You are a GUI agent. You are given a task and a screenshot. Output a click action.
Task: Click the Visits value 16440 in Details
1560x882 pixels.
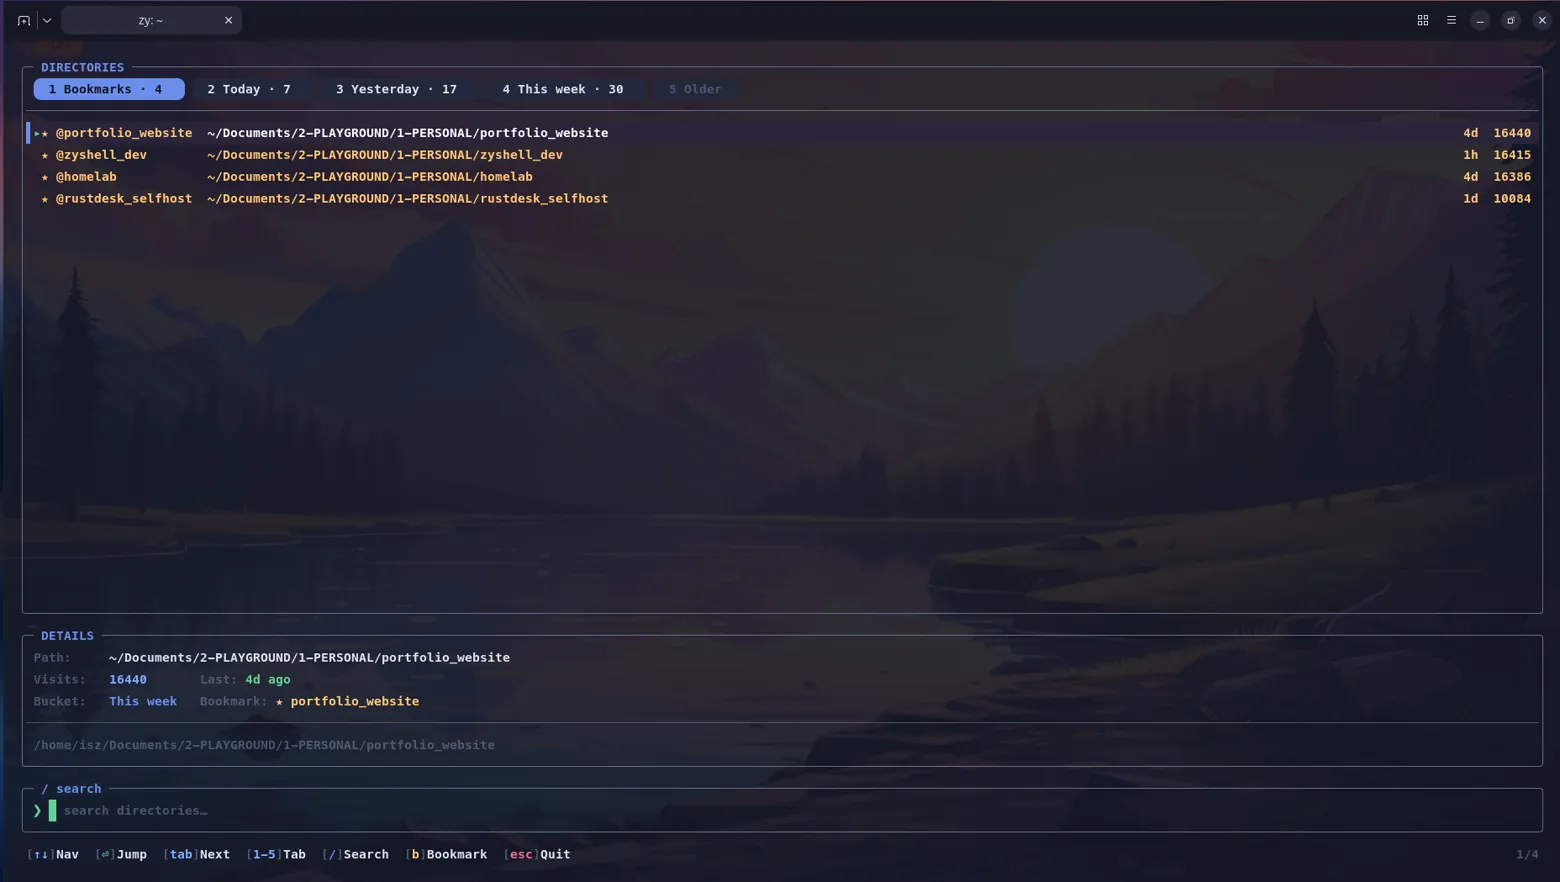point(128,679)
